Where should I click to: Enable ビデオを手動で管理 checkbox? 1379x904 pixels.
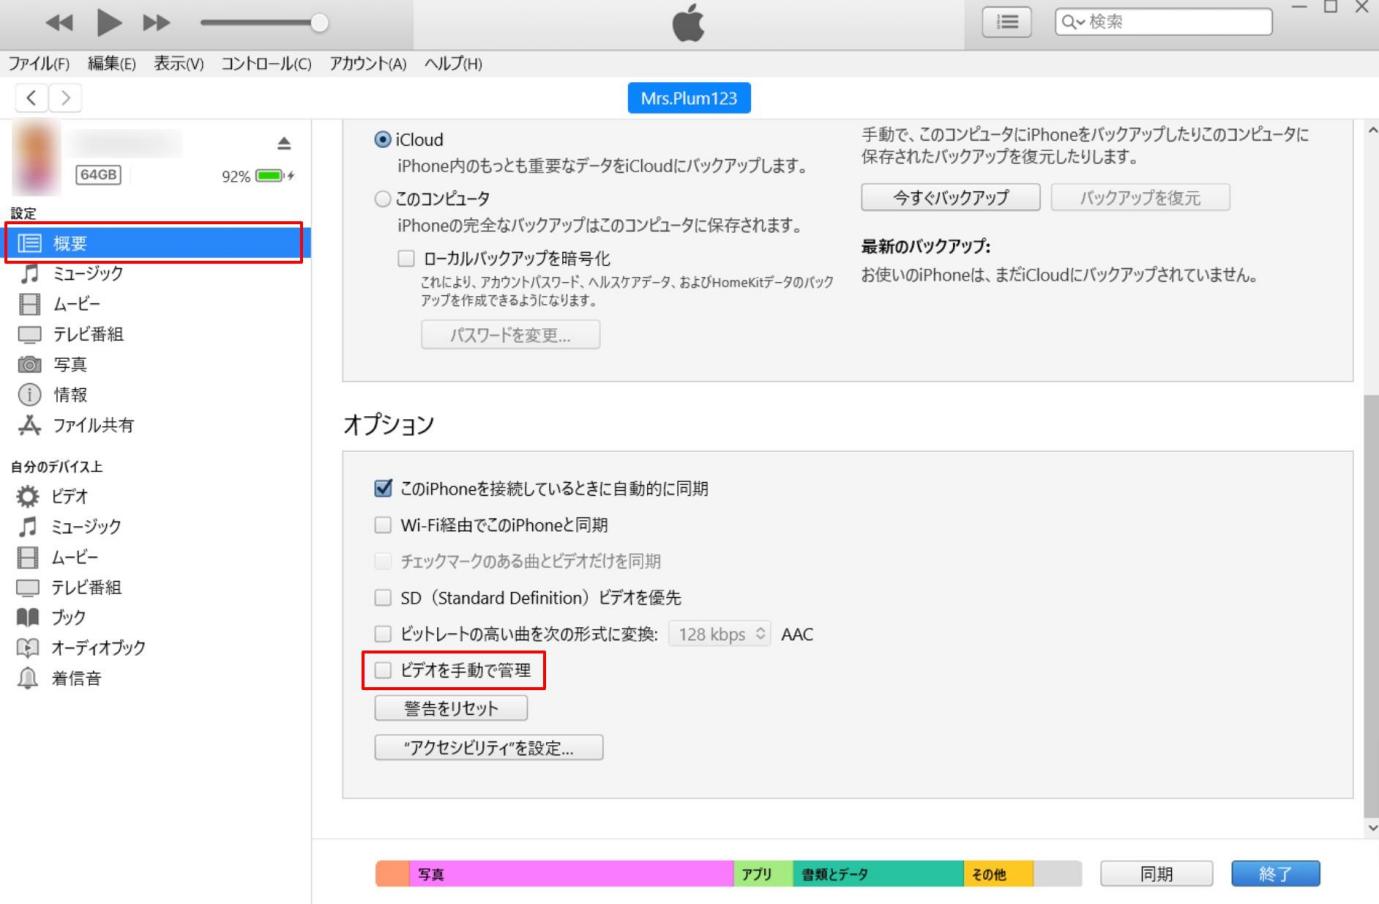pos(383,670)
